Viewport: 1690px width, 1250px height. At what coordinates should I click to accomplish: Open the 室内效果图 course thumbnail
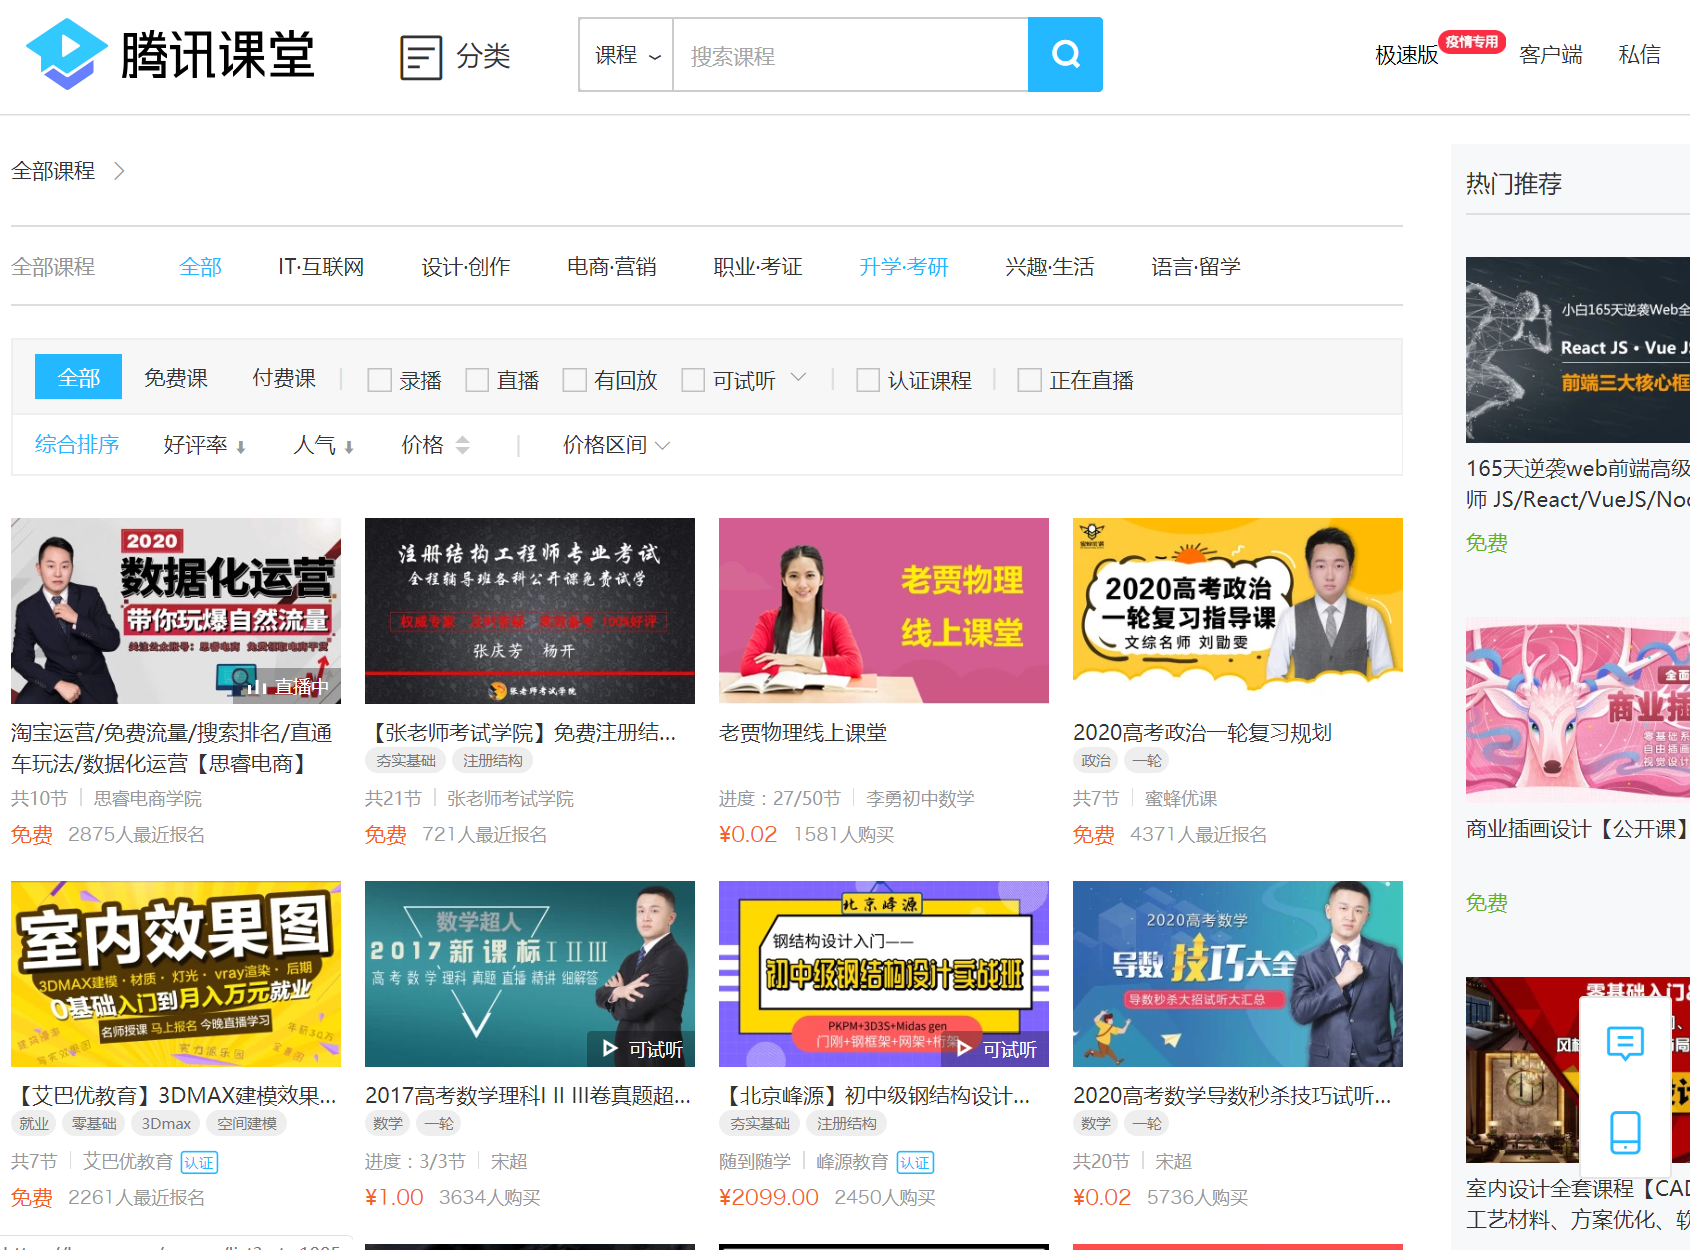coord(176,974)
